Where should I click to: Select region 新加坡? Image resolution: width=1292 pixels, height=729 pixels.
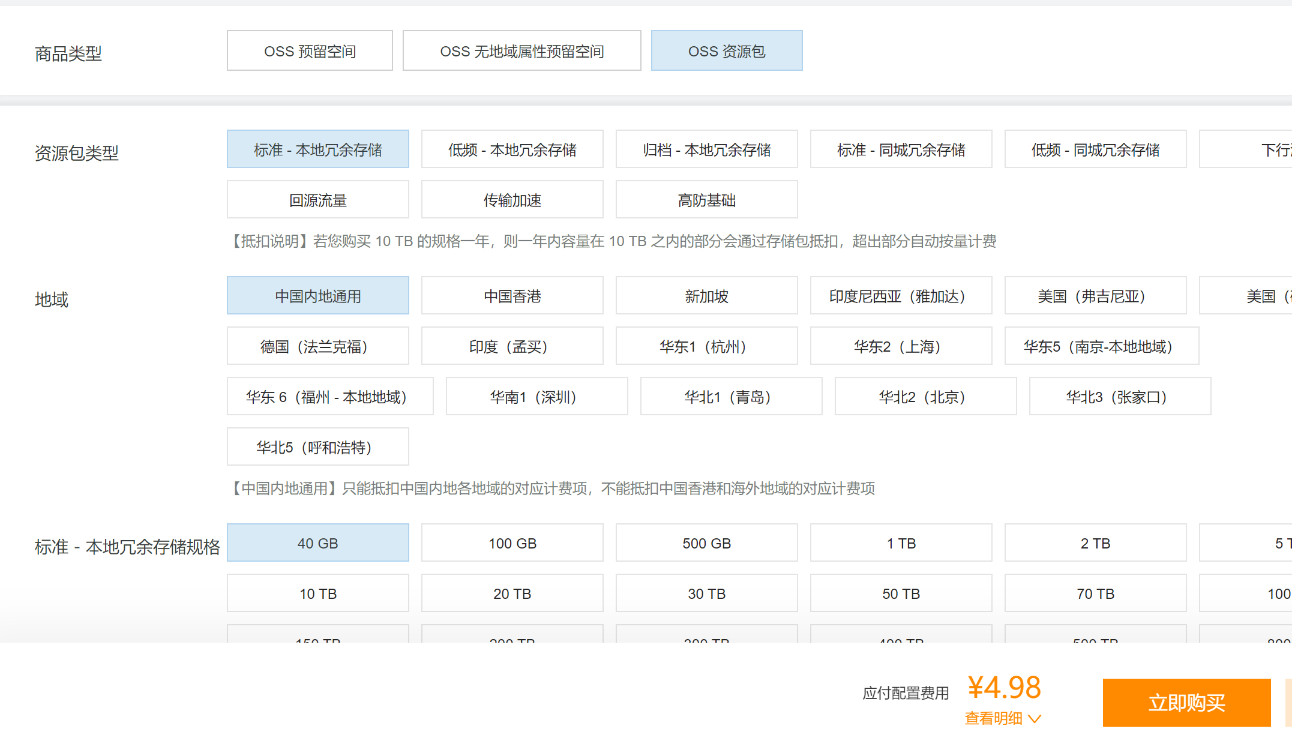pyautogui.click(x=707, y=296)
